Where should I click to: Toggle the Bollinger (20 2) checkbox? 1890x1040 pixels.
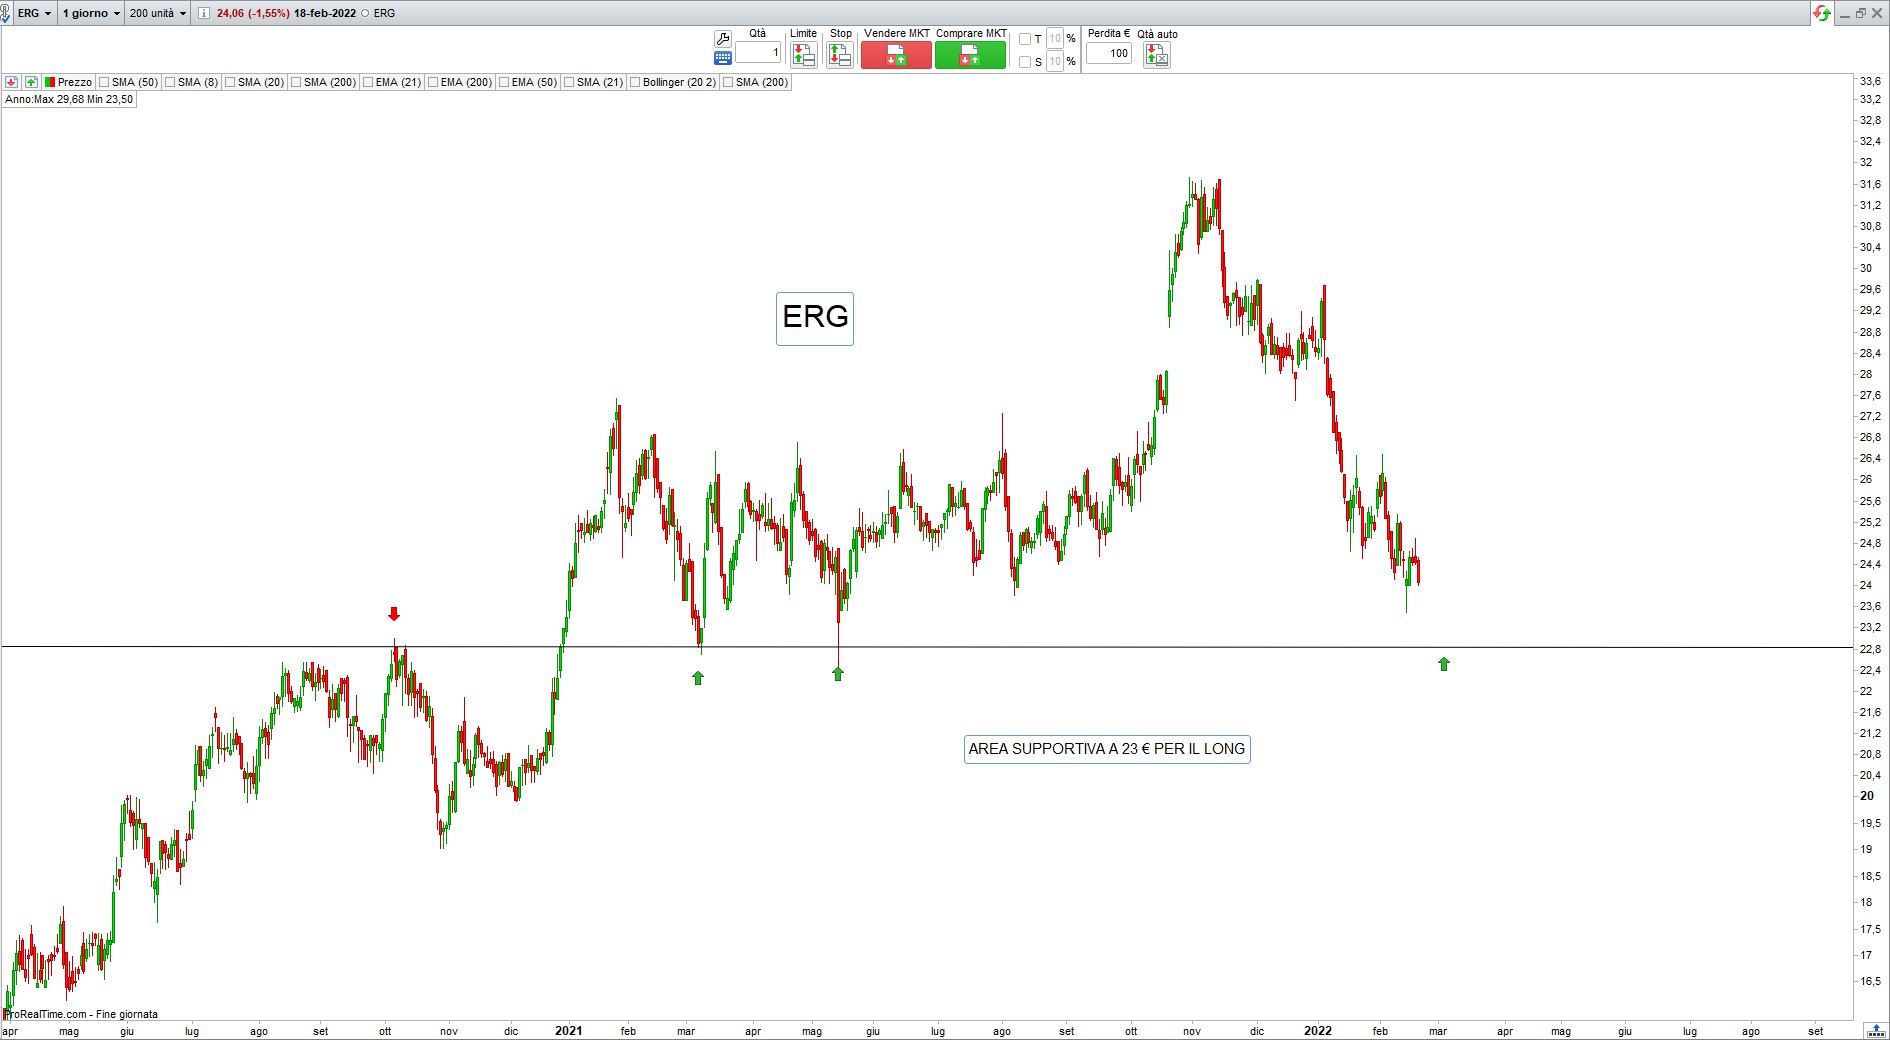[x=635, y=82]
